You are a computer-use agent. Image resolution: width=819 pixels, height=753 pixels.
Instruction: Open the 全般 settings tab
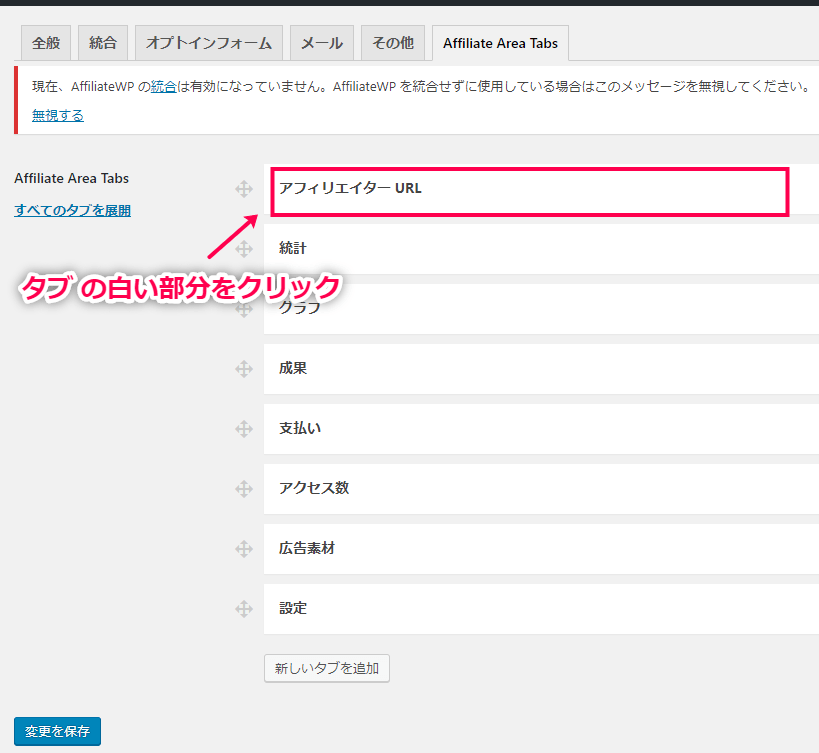click(x=46, y=43)
